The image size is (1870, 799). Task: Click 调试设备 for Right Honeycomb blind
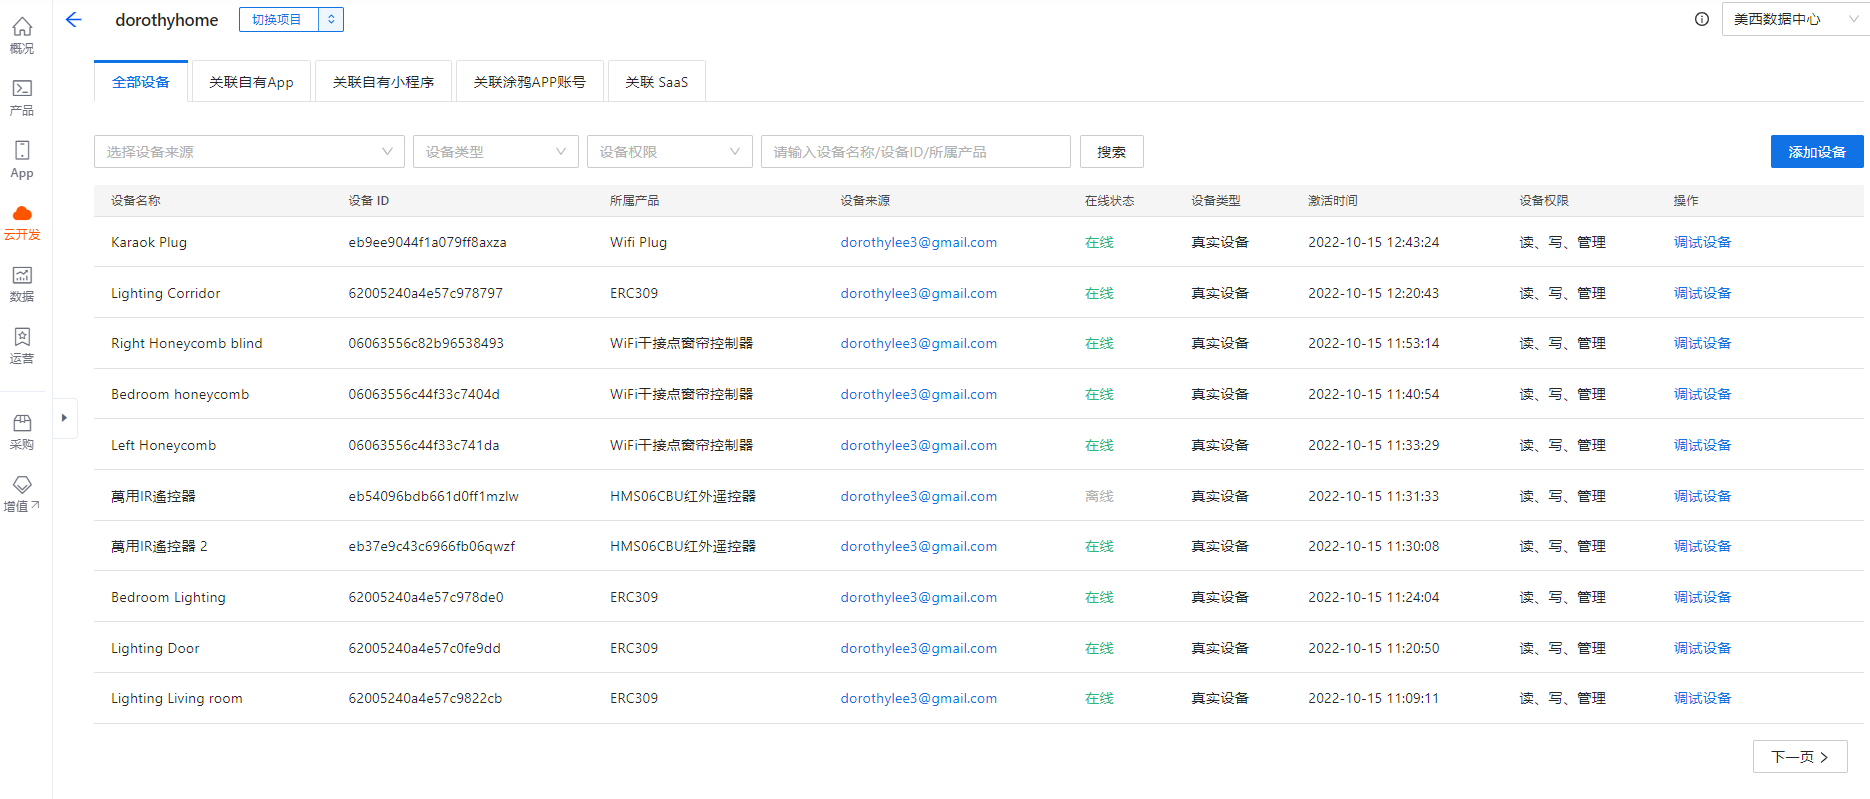(1702, 343)
